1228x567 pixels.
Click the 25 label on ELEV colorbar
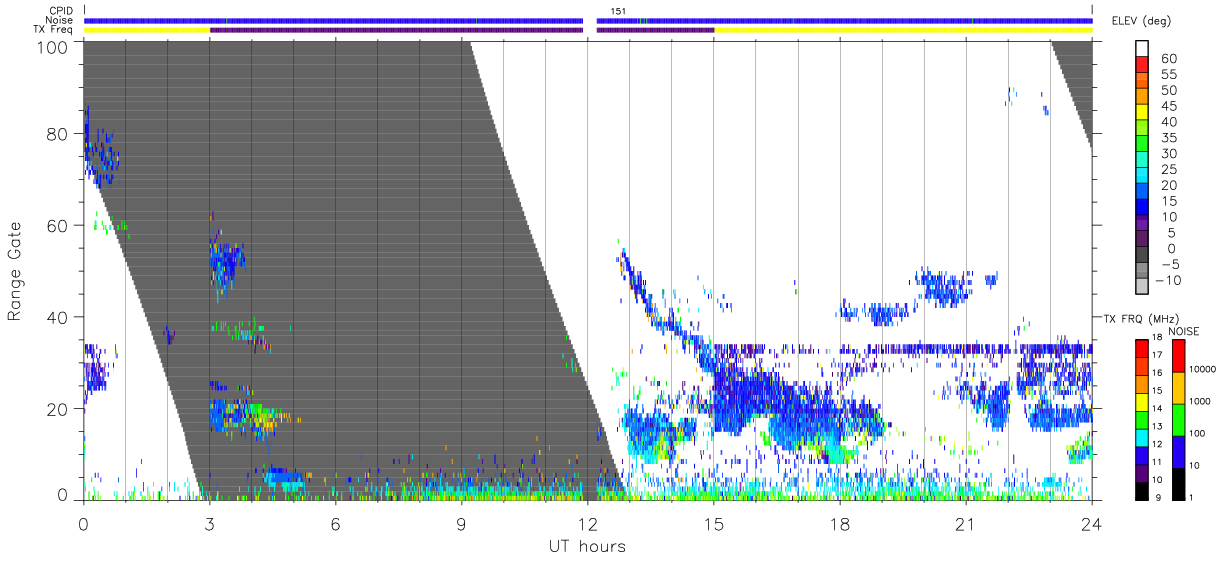1167,170
